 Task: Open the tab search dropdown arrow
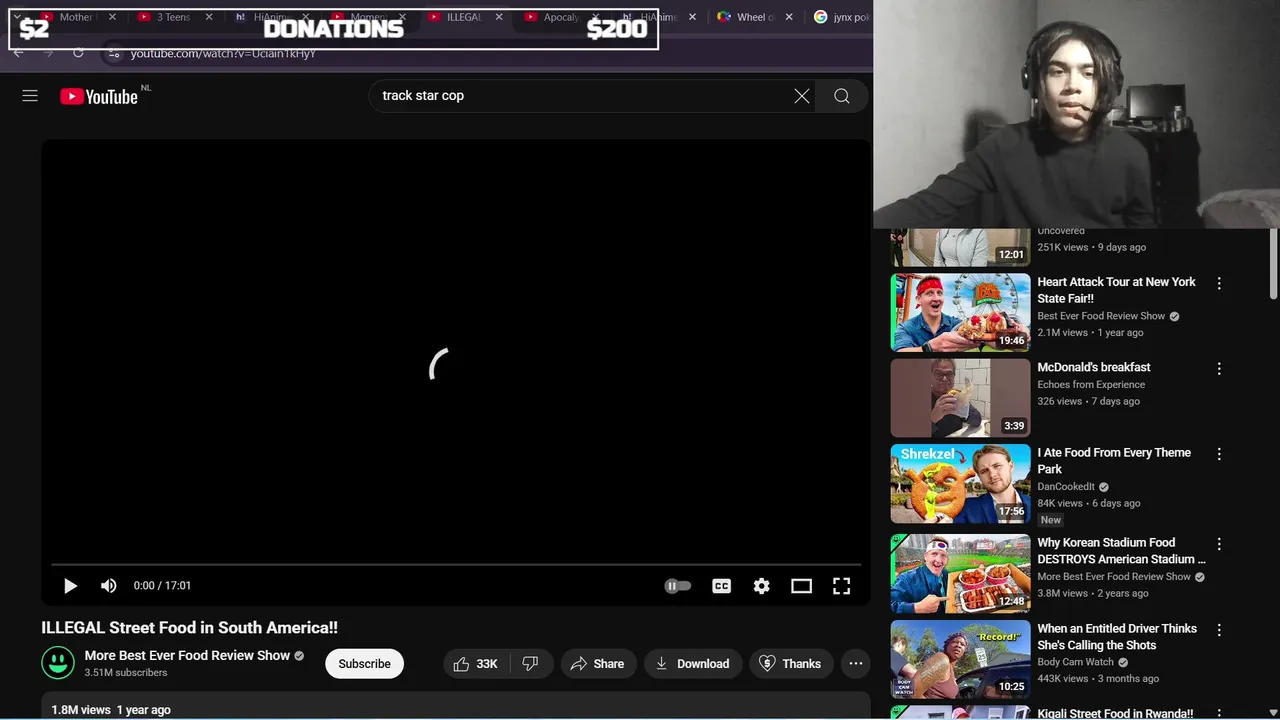click(17, 17)
